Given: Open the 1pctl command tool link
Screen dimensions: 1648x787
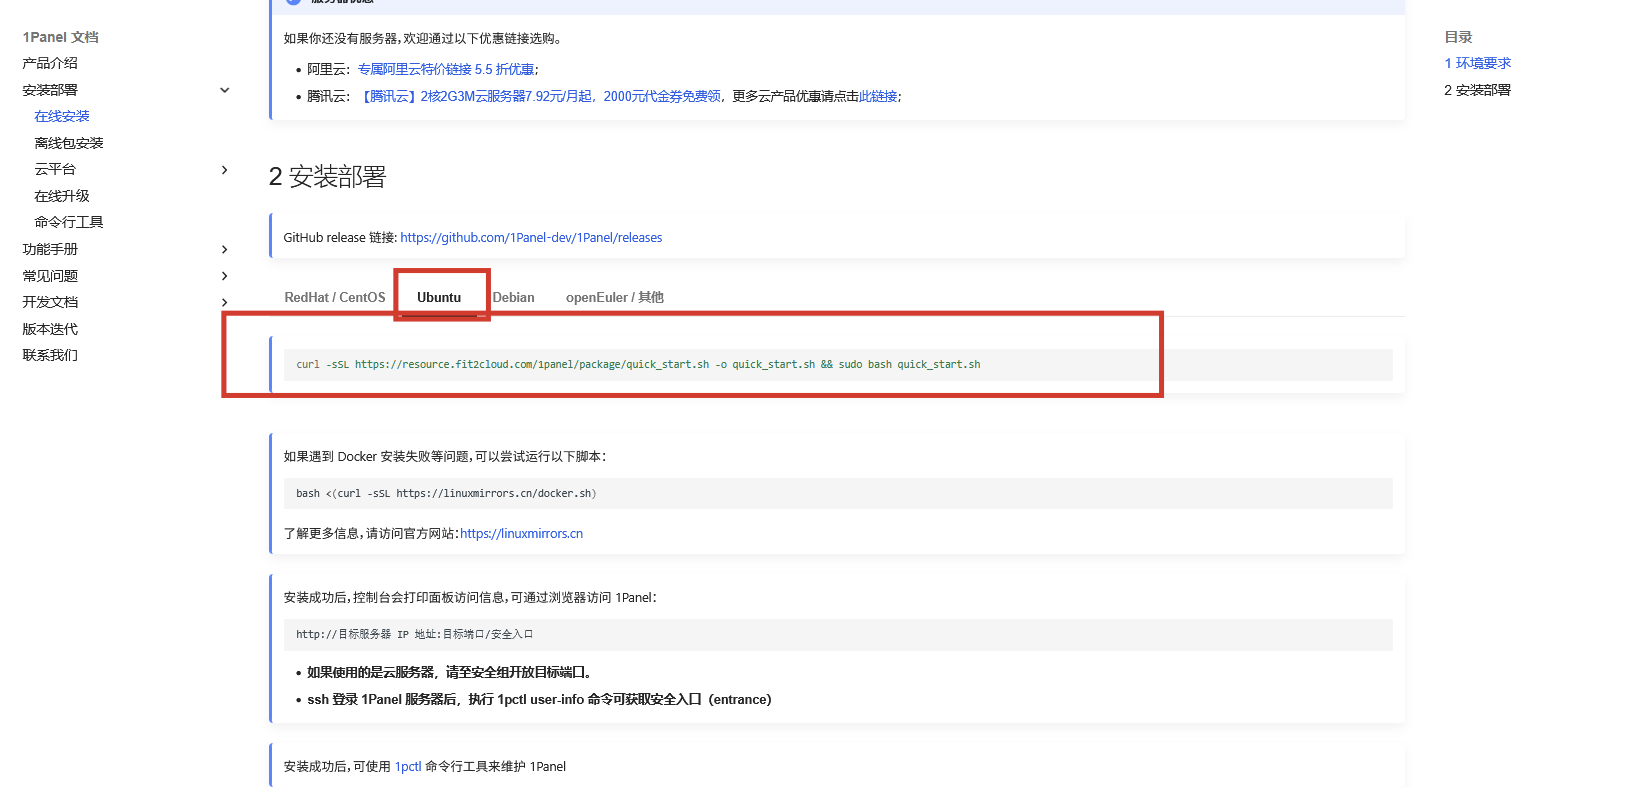Looking at the screenshot, I should pos(408,766).
